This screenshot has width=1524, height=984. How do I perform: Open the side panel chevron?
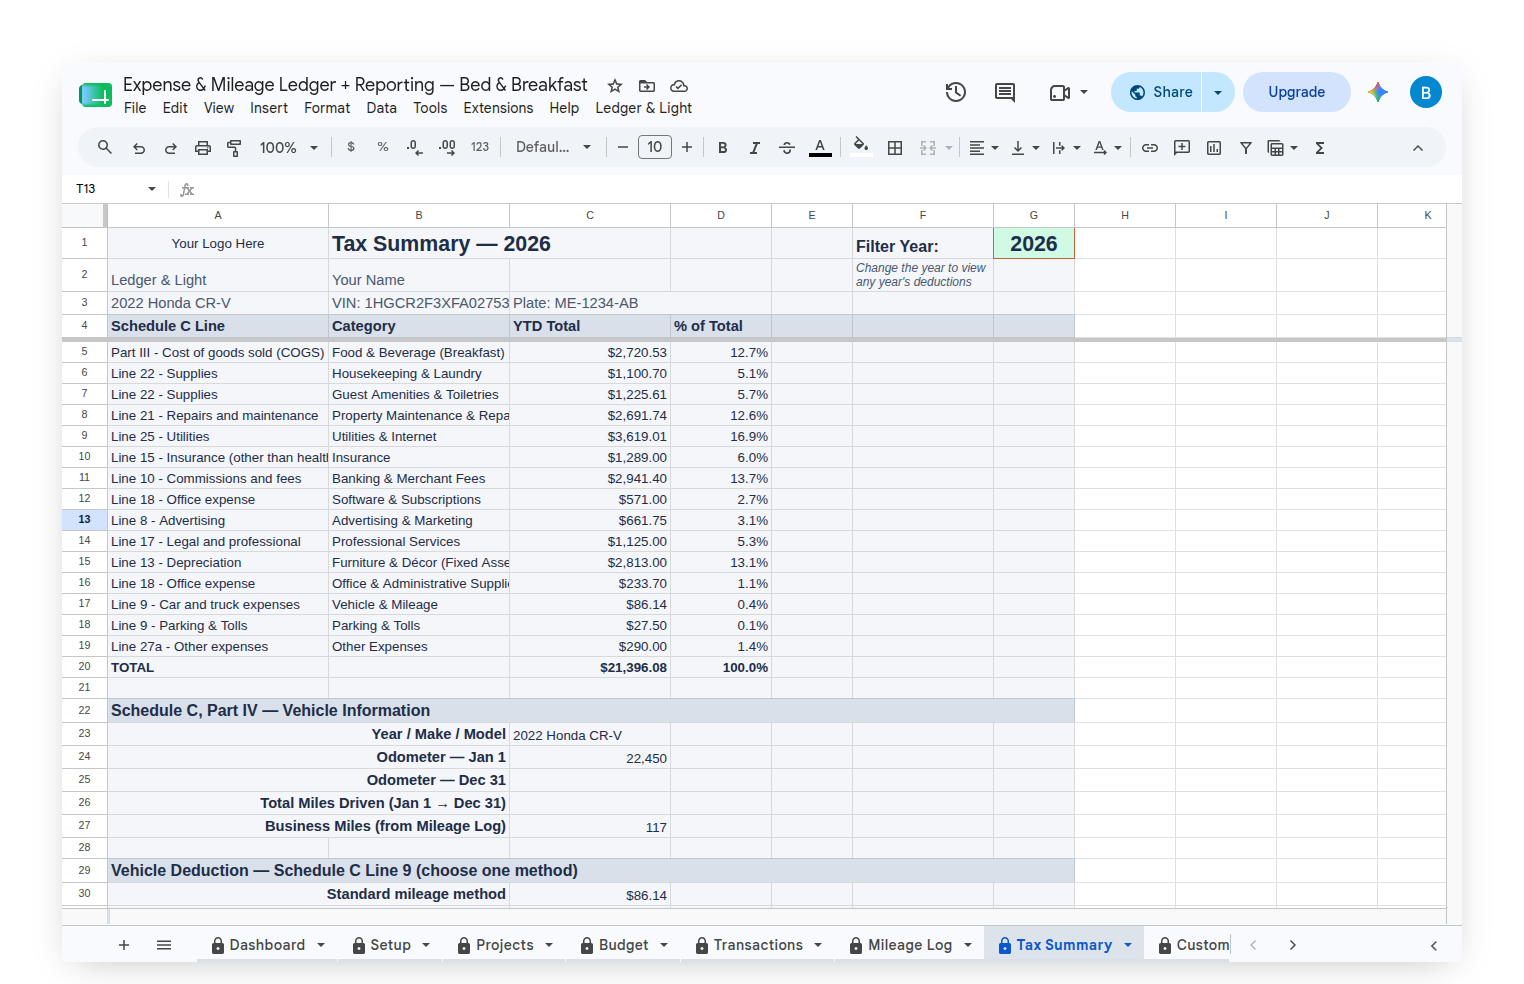pyautogui.click(x=1434, y=945)
